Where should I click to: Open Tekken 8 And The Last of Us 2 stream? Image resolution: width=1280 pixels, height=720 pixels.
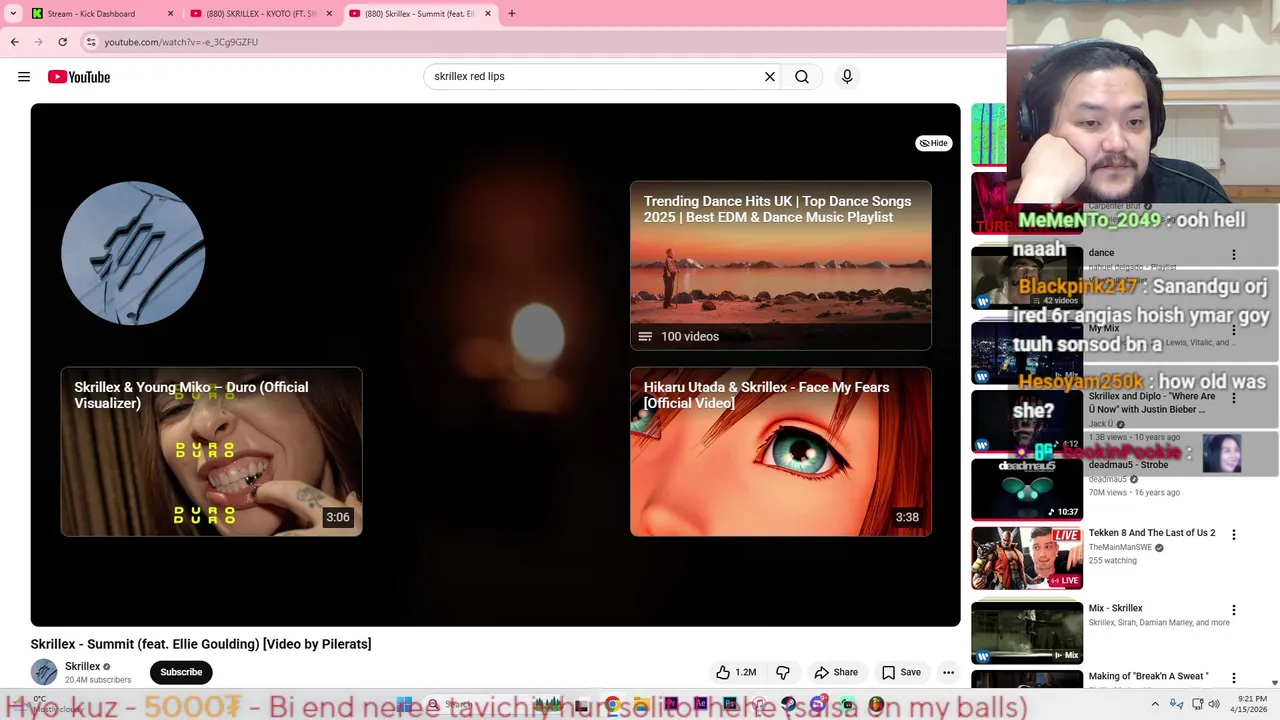click(1152, 533)
